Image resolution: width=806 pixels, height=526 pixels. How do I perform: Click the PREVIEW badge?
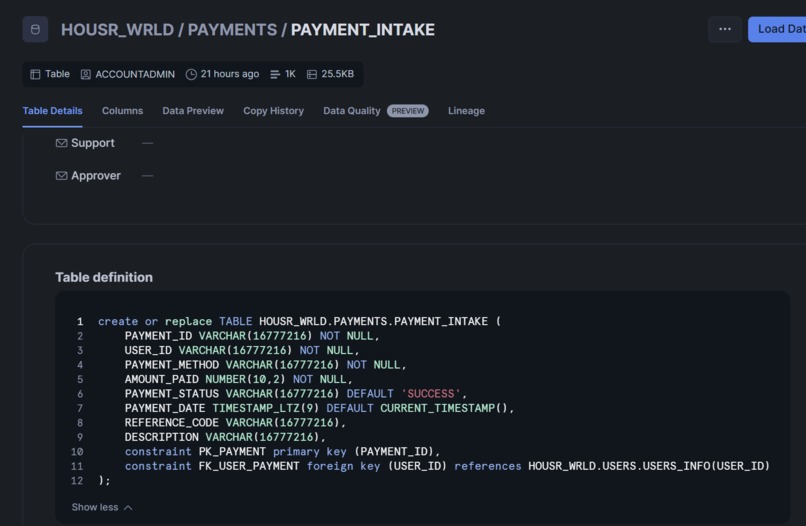408,111
